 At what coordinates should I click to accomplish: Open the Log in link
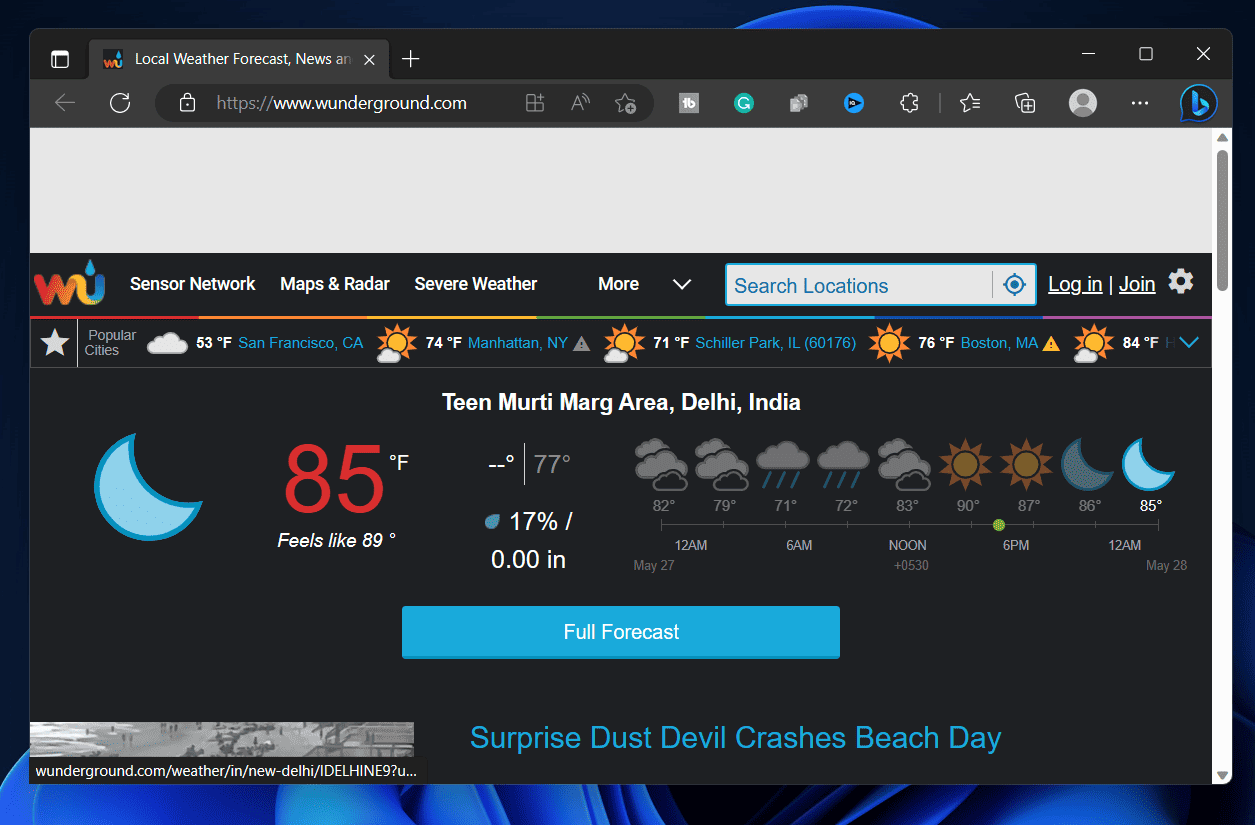click(x=1075, y=285)
